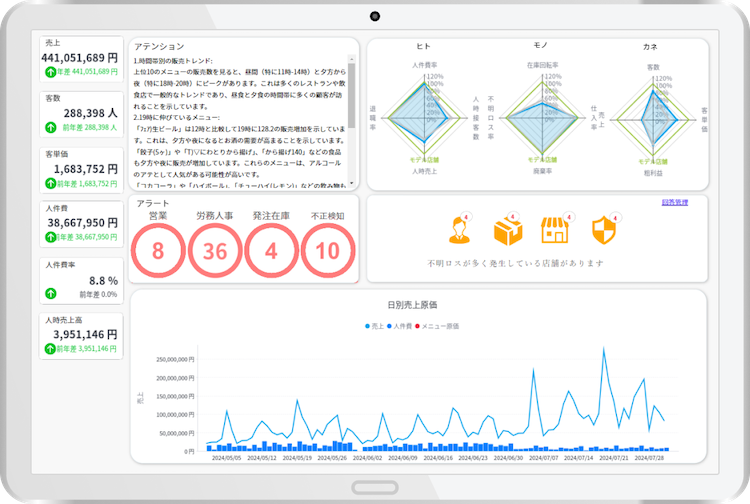This screenshot has height=504, width=750.
Task: Click the 日別売上原価 chart title
Action: [412, 305]
